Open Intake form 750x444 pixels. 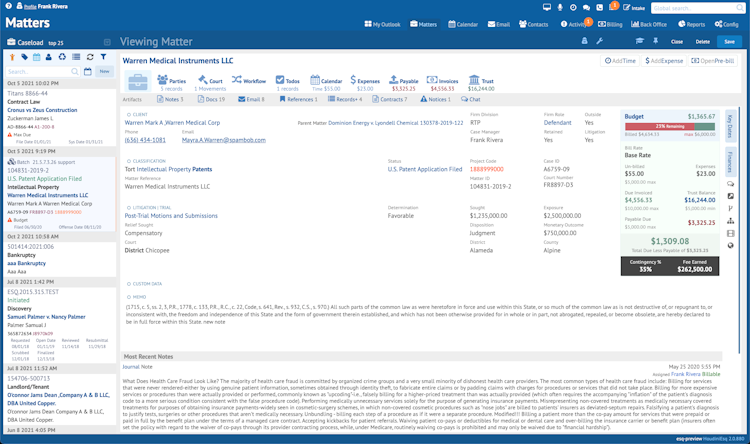634,8
